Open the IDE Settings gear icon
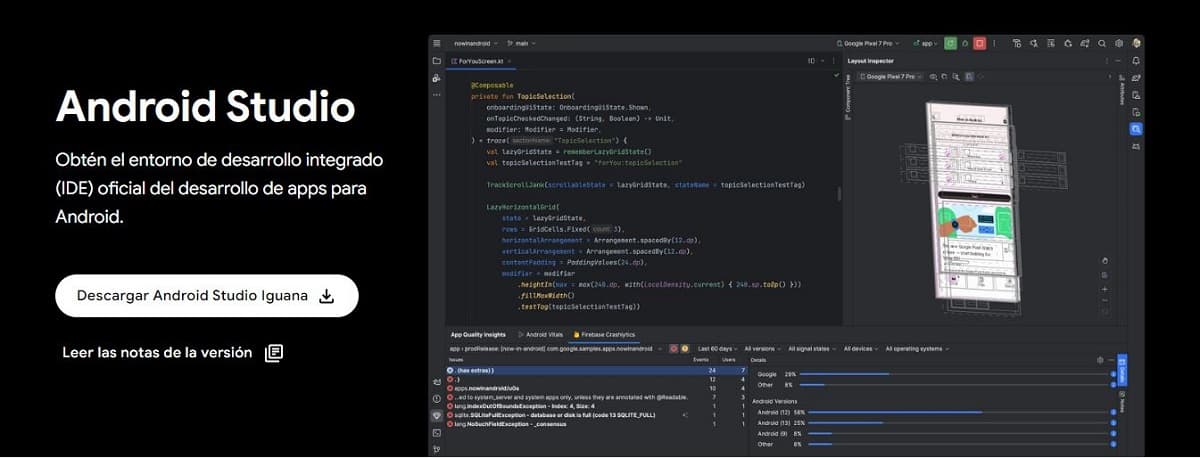Screen dimensions: 1200x458 1119,44
